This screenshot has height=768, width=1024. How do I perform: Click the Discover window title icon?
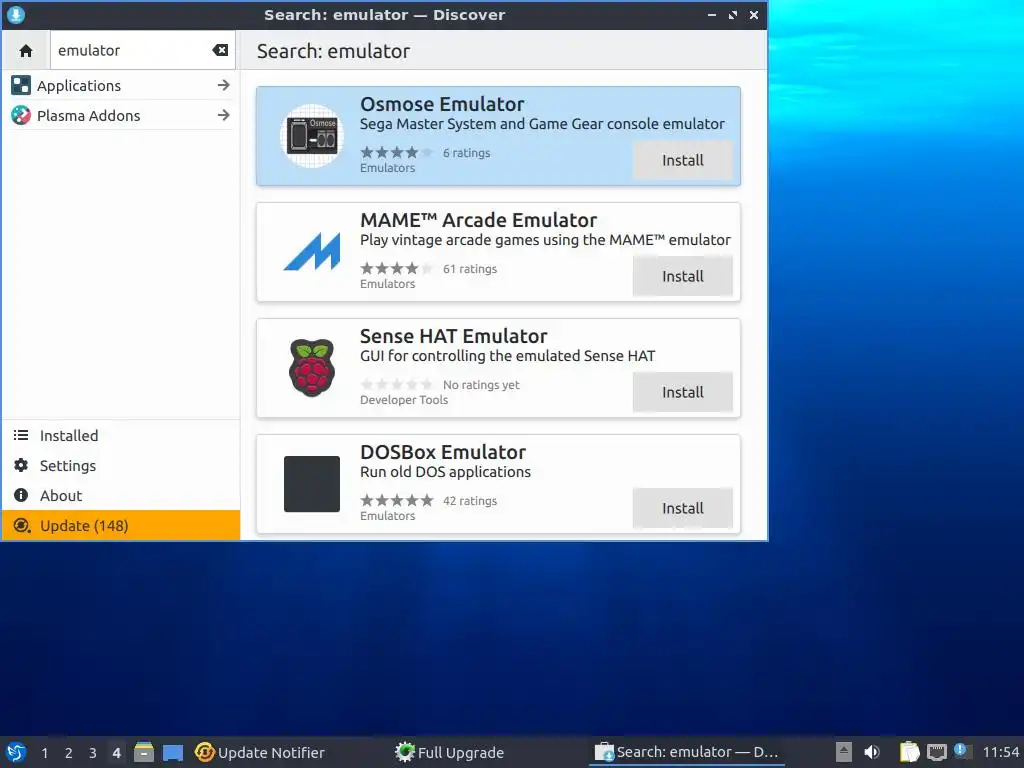click(x=16, y=14)
